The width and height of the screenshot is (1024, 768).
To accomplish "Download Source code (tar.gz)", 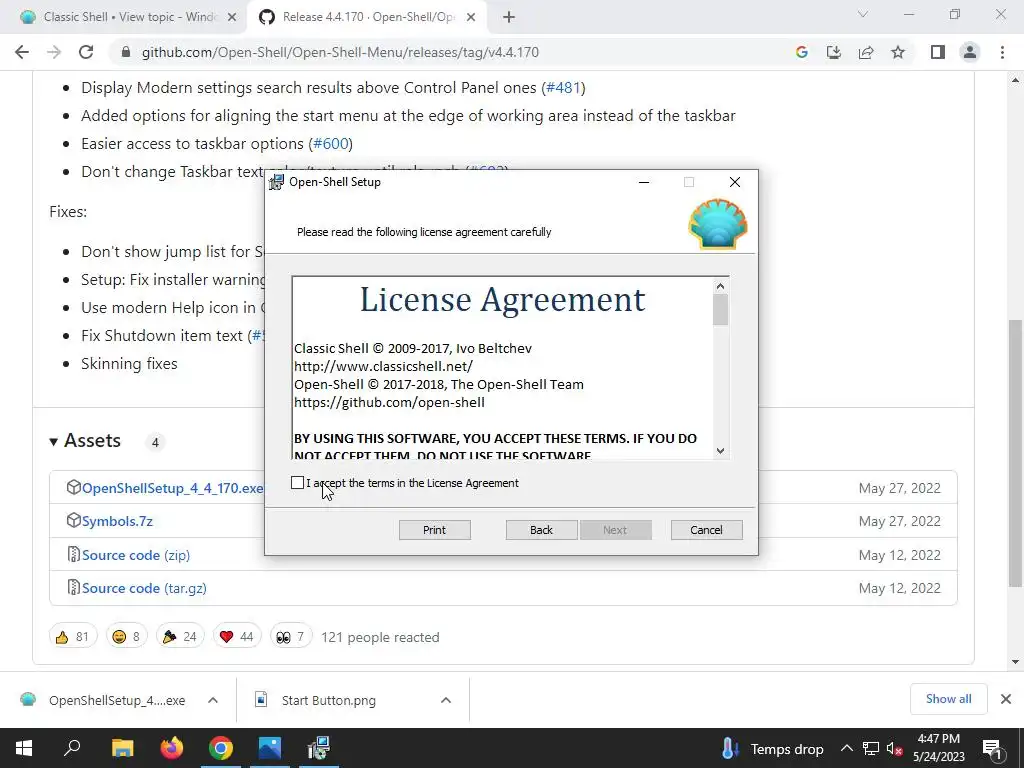I will [x=144, y=588].
